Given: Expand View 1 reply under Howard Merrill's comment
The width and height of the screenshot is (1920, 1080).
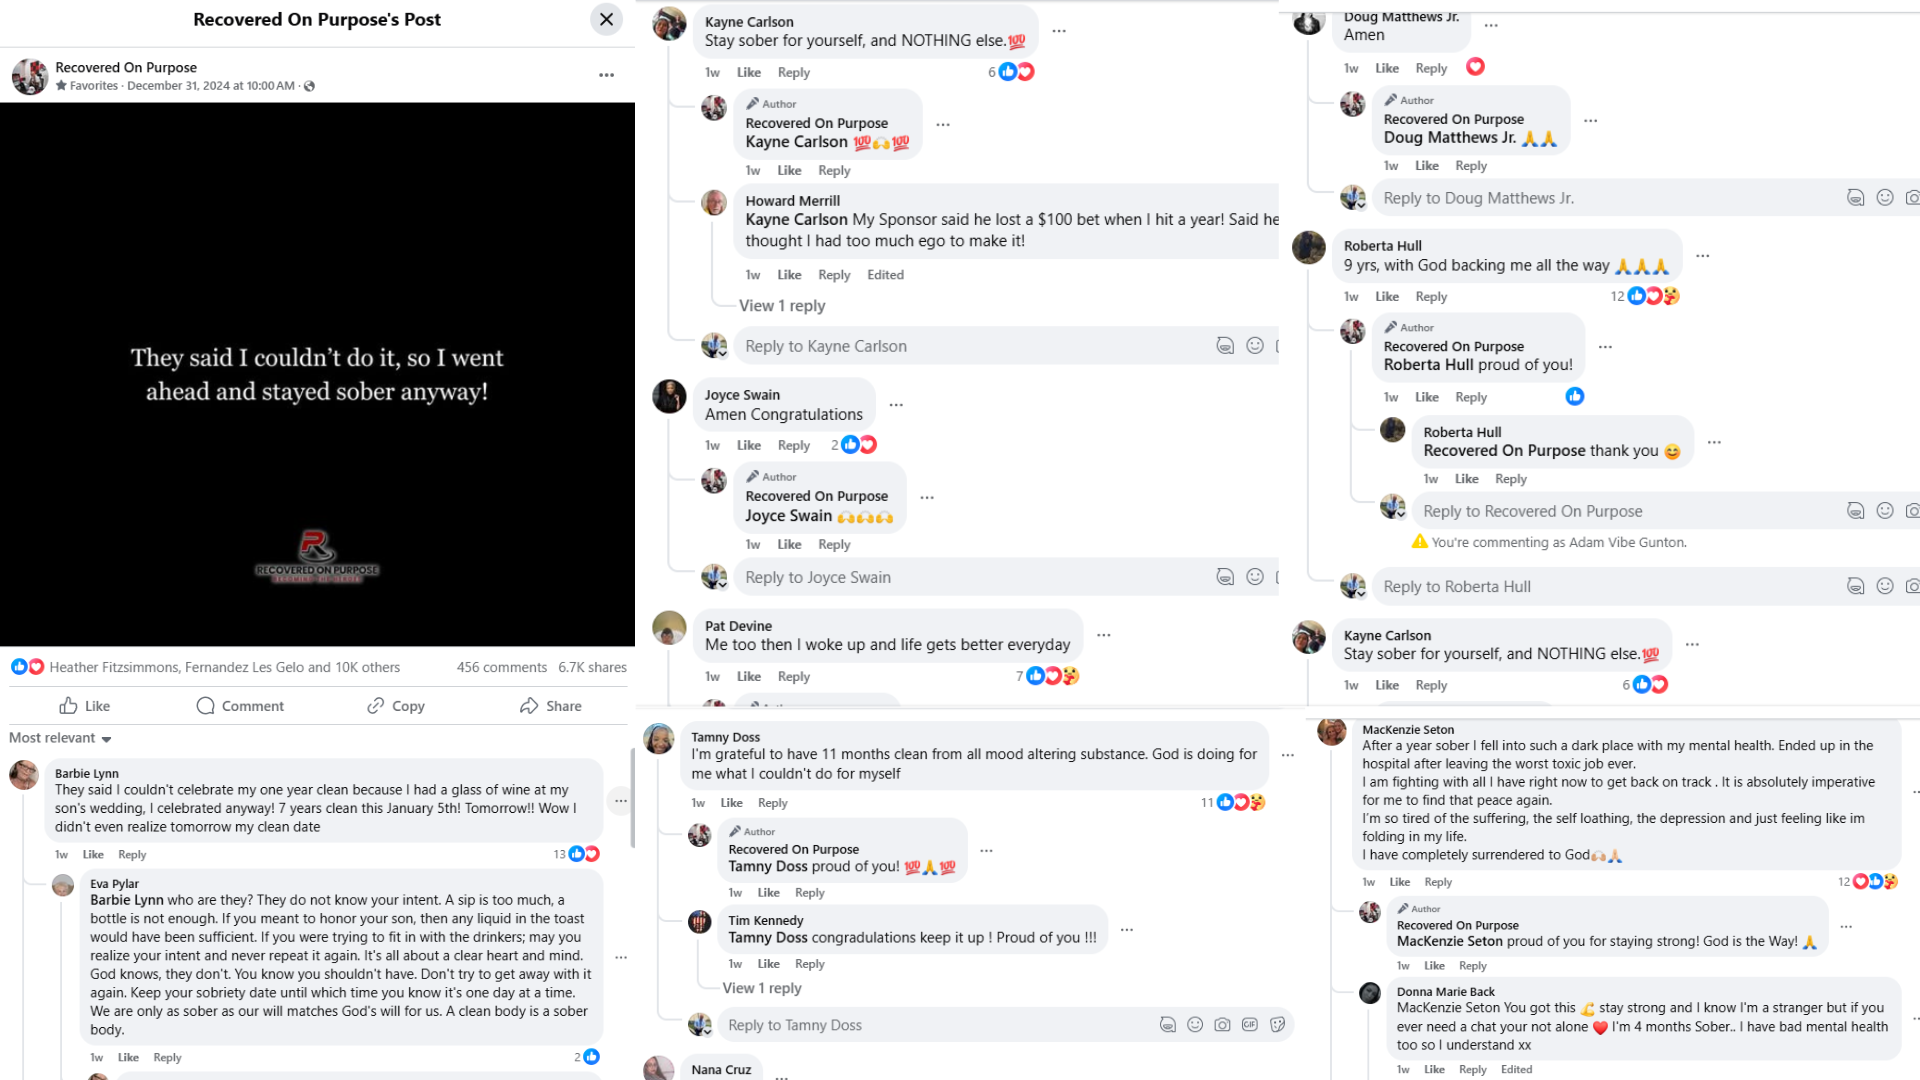Looking at the screenshot, I should (x=782, y=305).
